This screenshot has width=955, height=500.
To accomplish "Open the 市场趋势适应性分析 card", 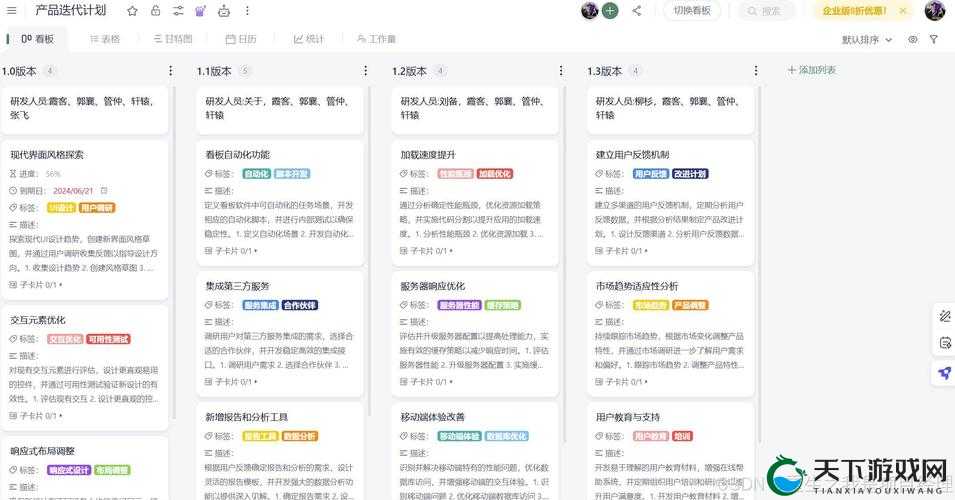I will coord(671,334).
